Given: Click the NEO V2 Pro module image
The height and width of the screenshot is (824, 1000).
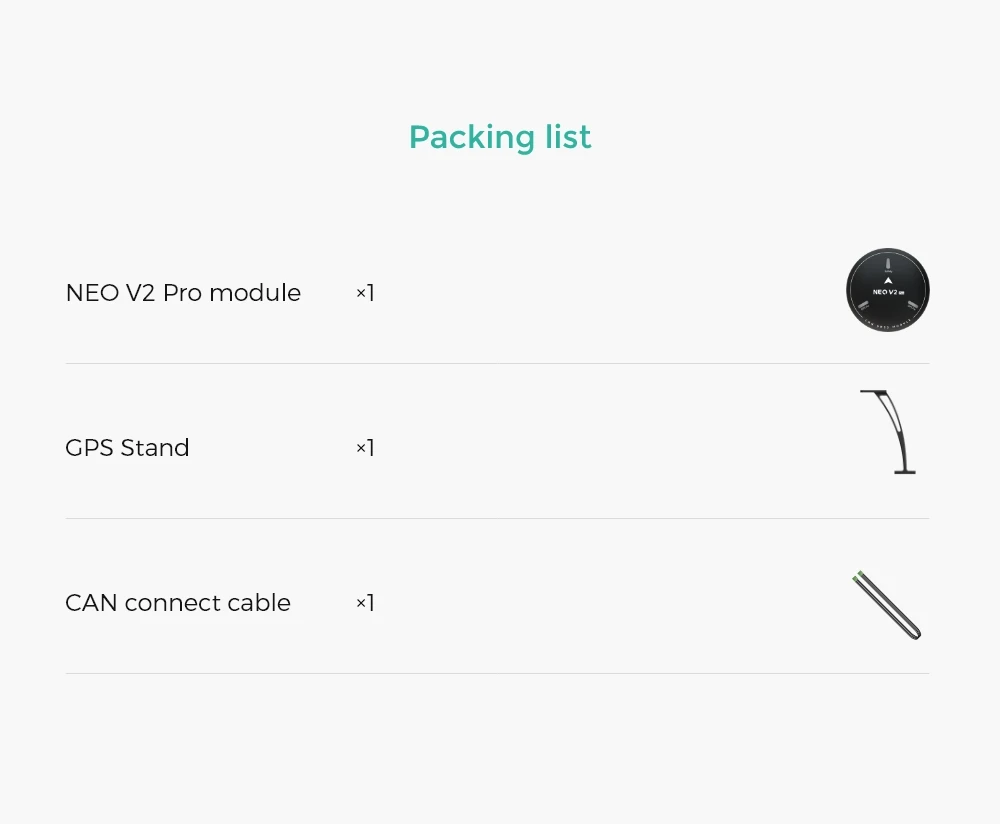Looking at the screenshot, I should click(x=887, y=290).
